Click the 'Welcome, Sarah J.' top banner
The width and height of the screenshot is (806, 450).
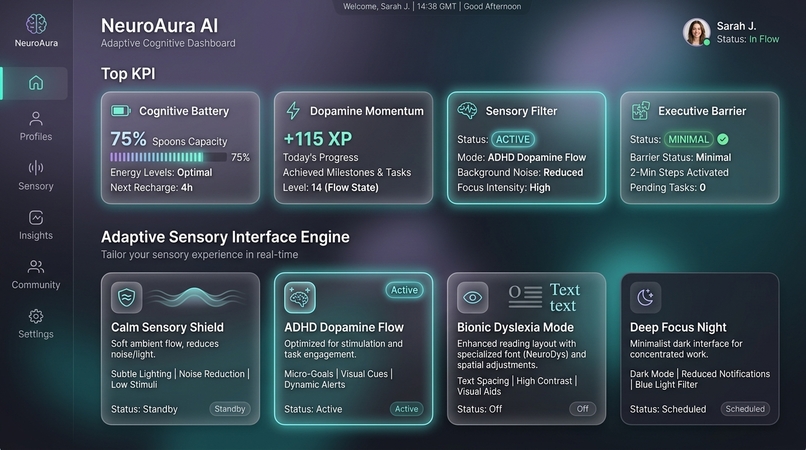432,6
